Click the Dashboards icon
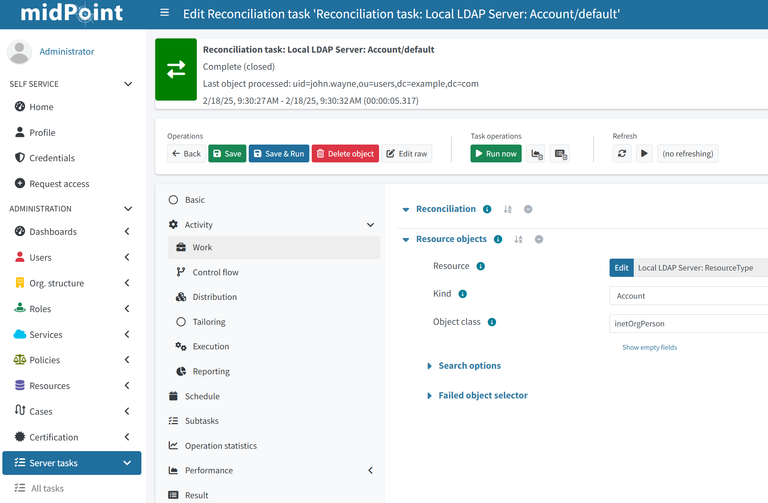The image size is (768, 503). point(20,231)
